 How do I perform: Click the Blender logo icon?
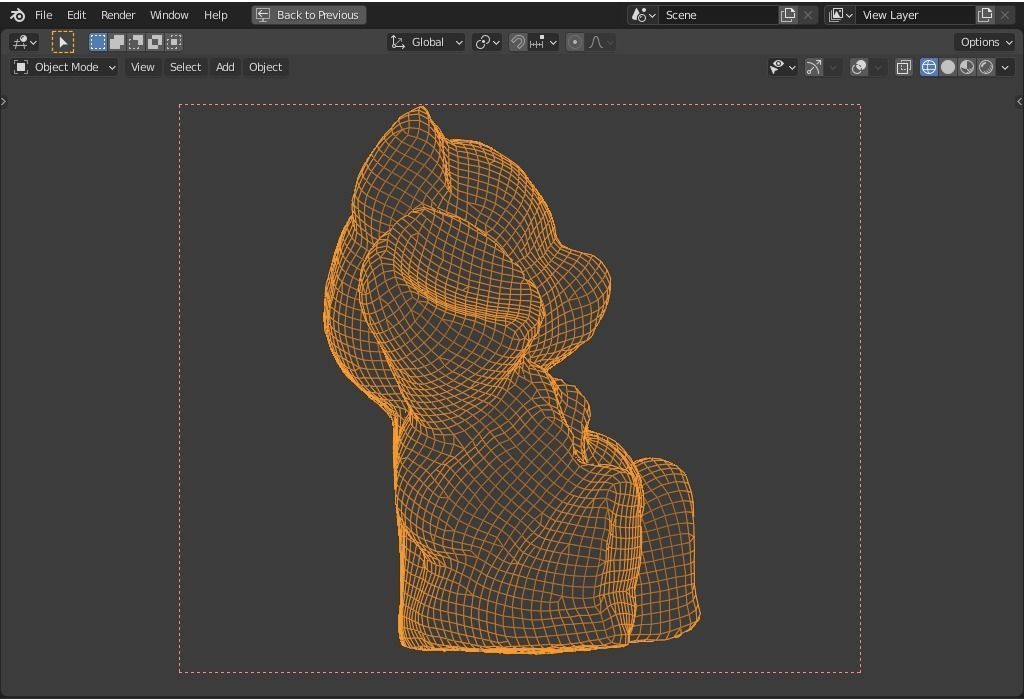pos(18,15)
